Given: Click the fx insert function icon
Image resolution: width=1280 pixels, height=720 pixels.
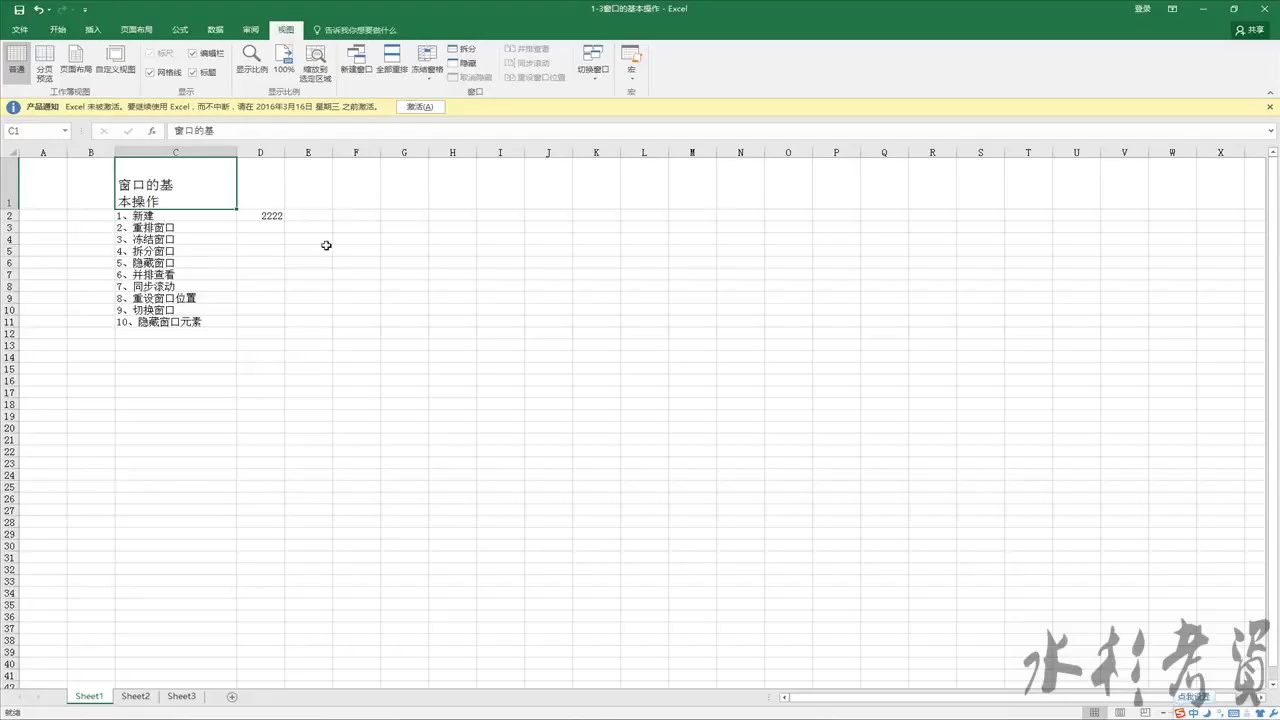Looking at the screenshot, I should point(152,131).
